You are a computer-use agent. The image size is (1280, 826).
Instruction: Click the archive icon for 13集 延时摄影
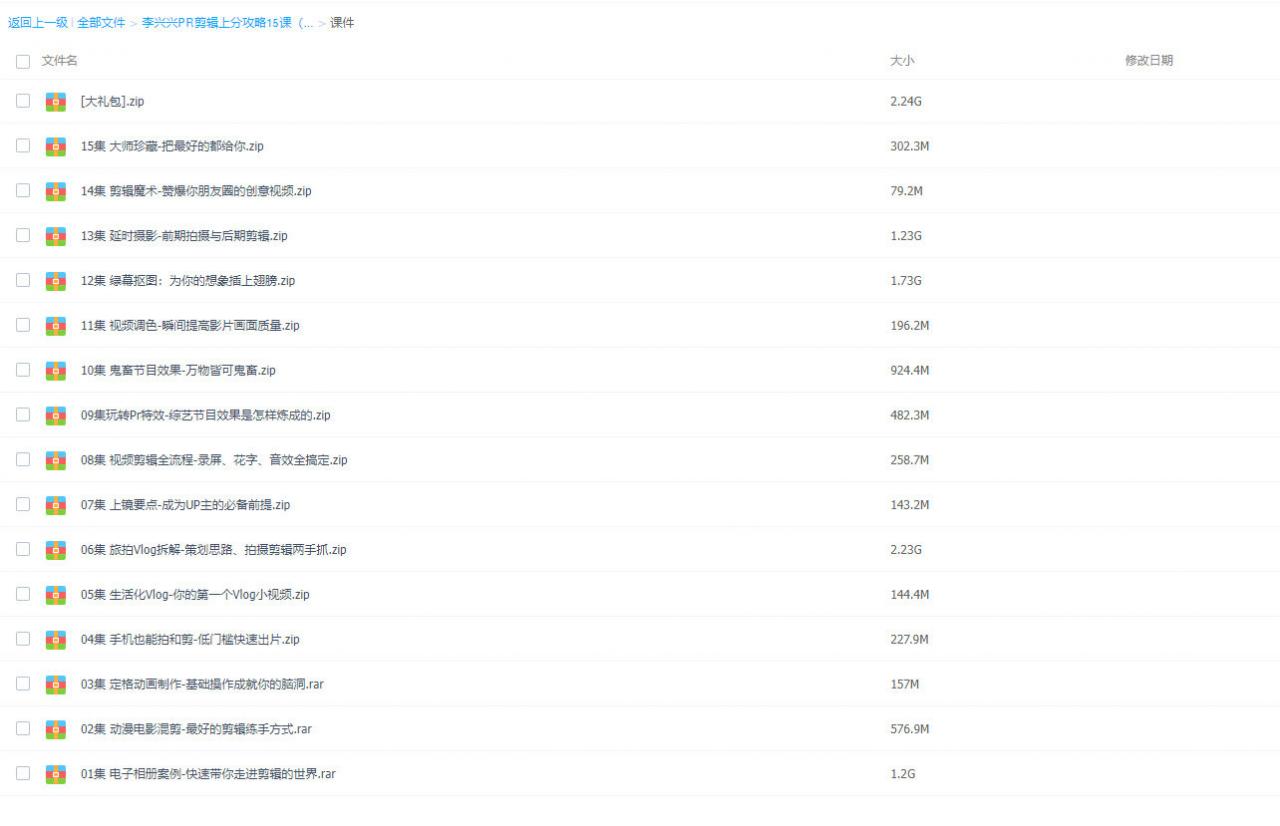(56, 236)
